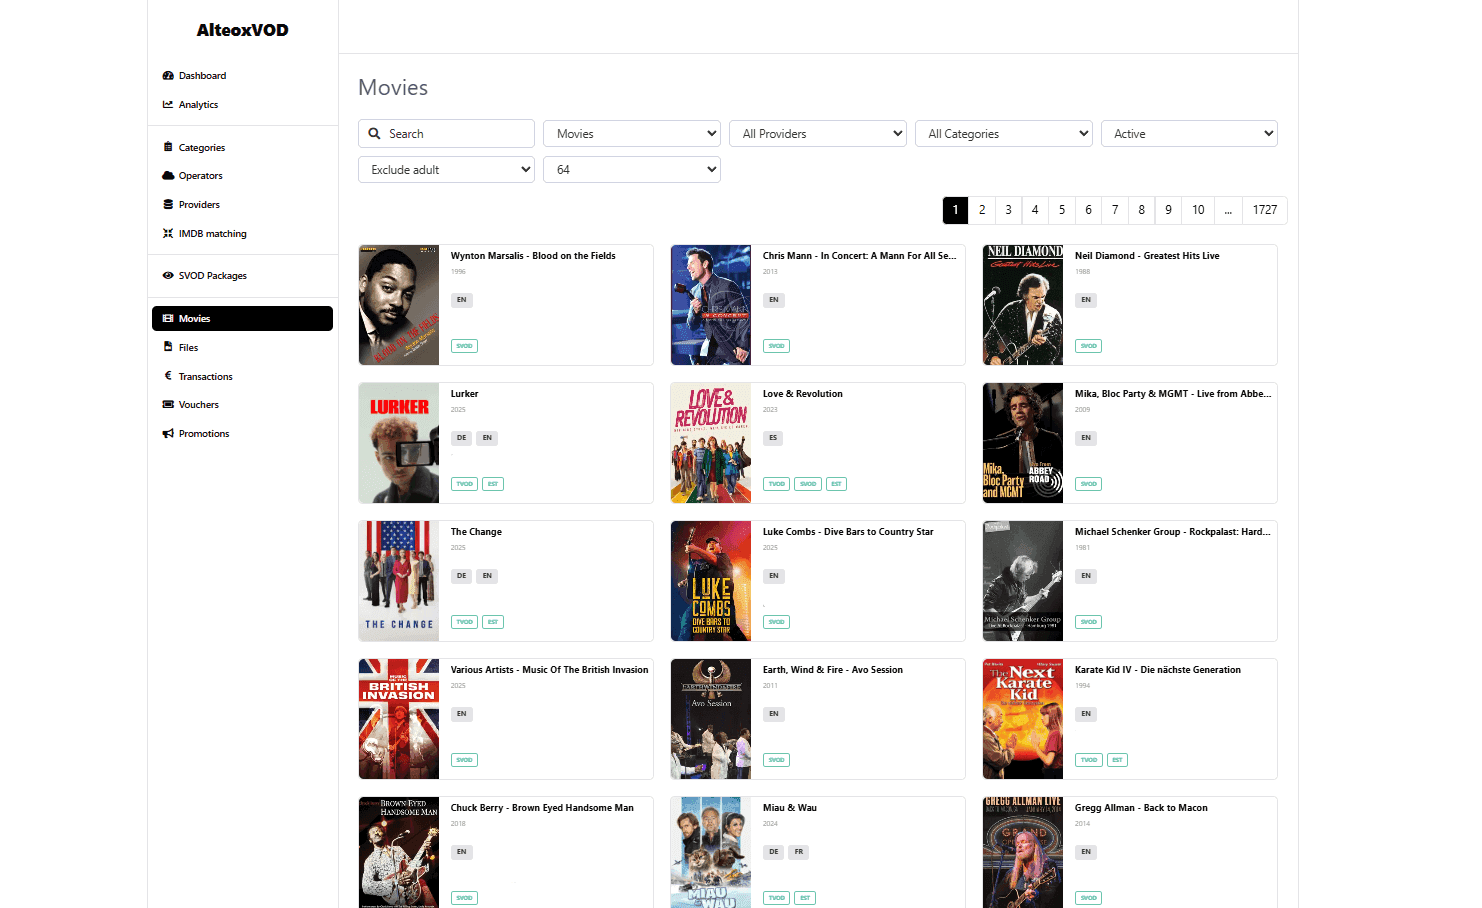The image size is (1482, 908).
Task: Go to page 2 of results
Action: pos(982,210)
